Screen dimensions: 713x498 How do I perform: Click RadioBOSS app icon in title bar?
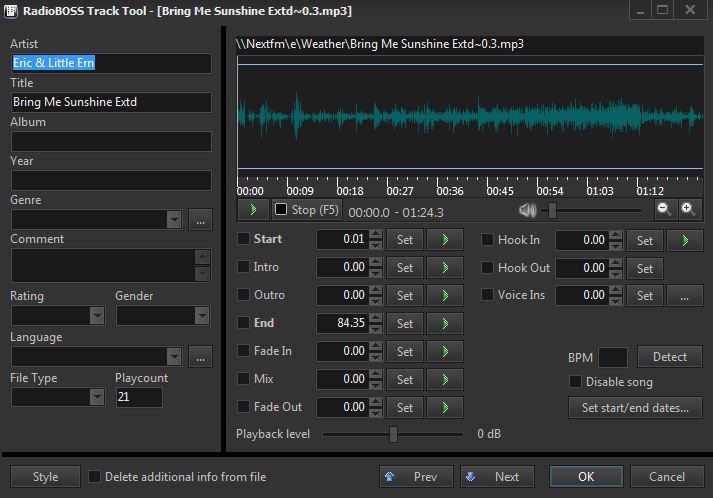10,11
